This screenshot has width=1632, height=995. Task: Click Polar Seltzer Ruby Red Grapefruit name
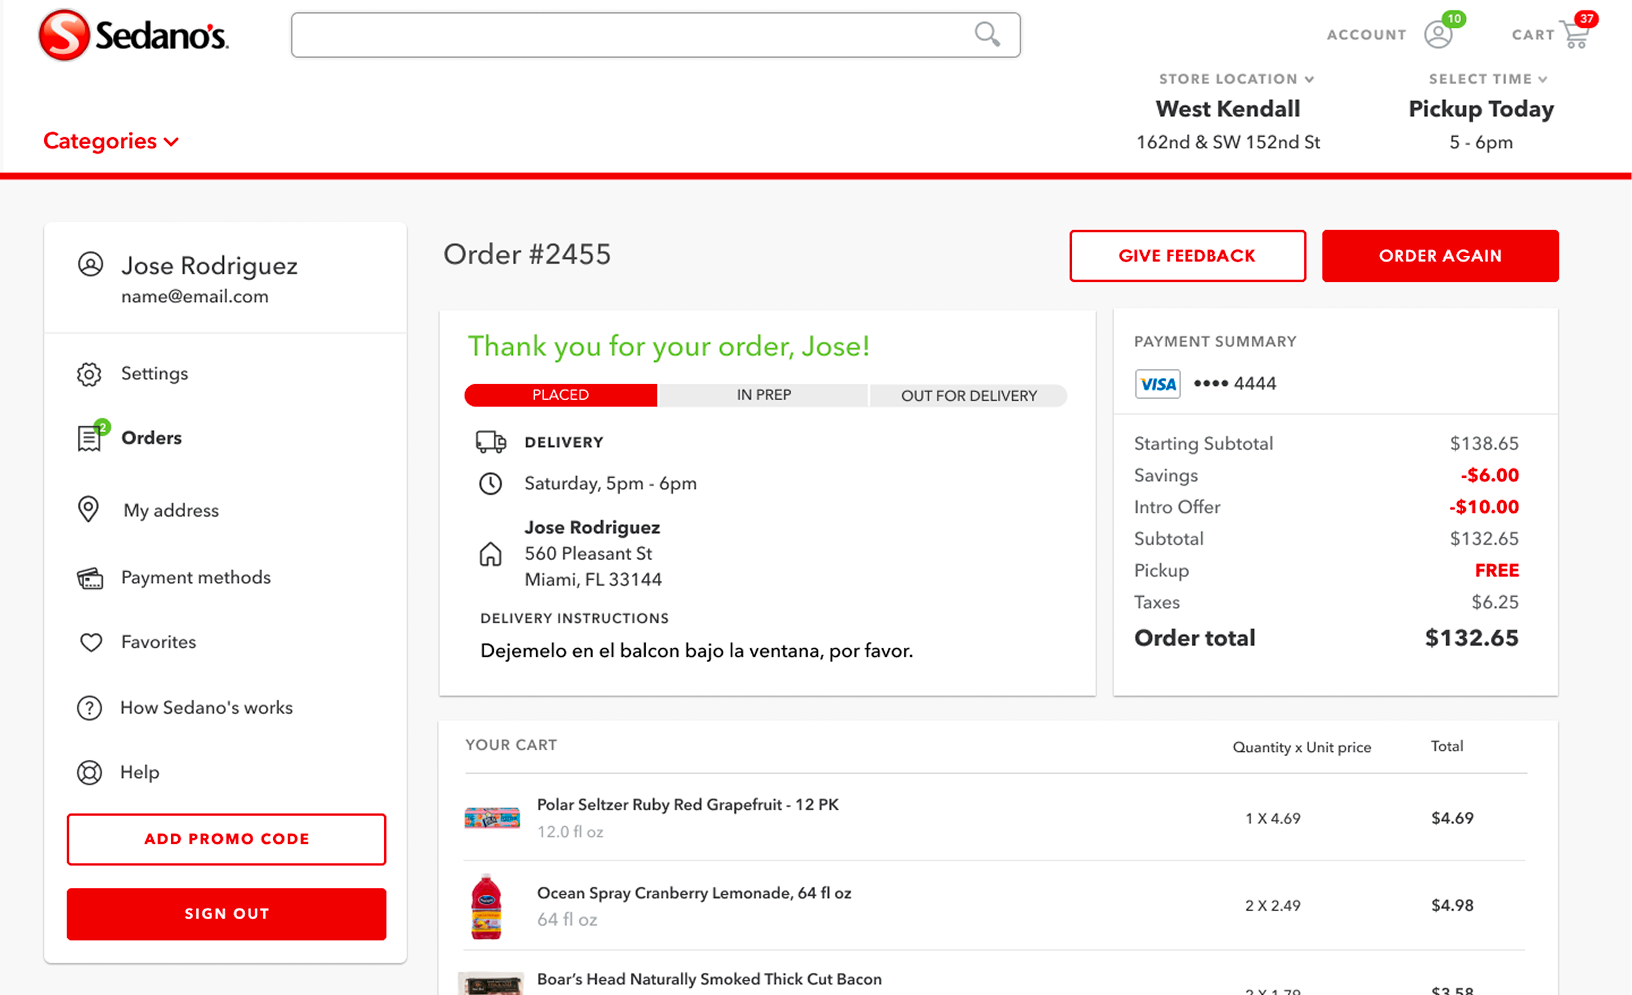[x=688, y=805]
